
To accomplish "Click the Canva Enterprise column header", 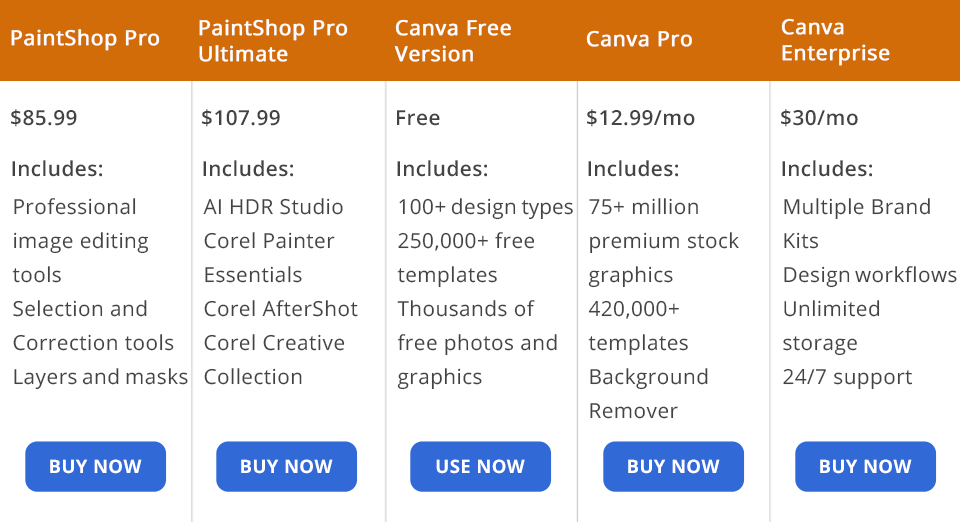I will click(x=835, y=41).
